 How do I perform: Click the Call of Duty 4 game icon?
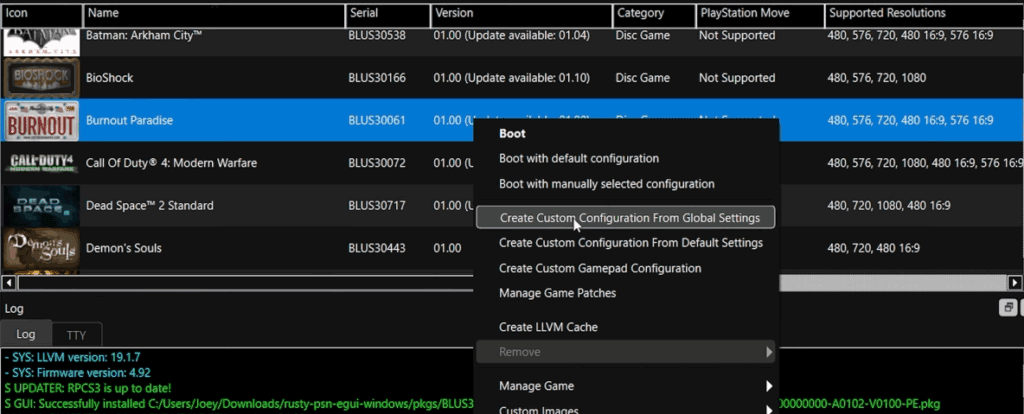40,163
